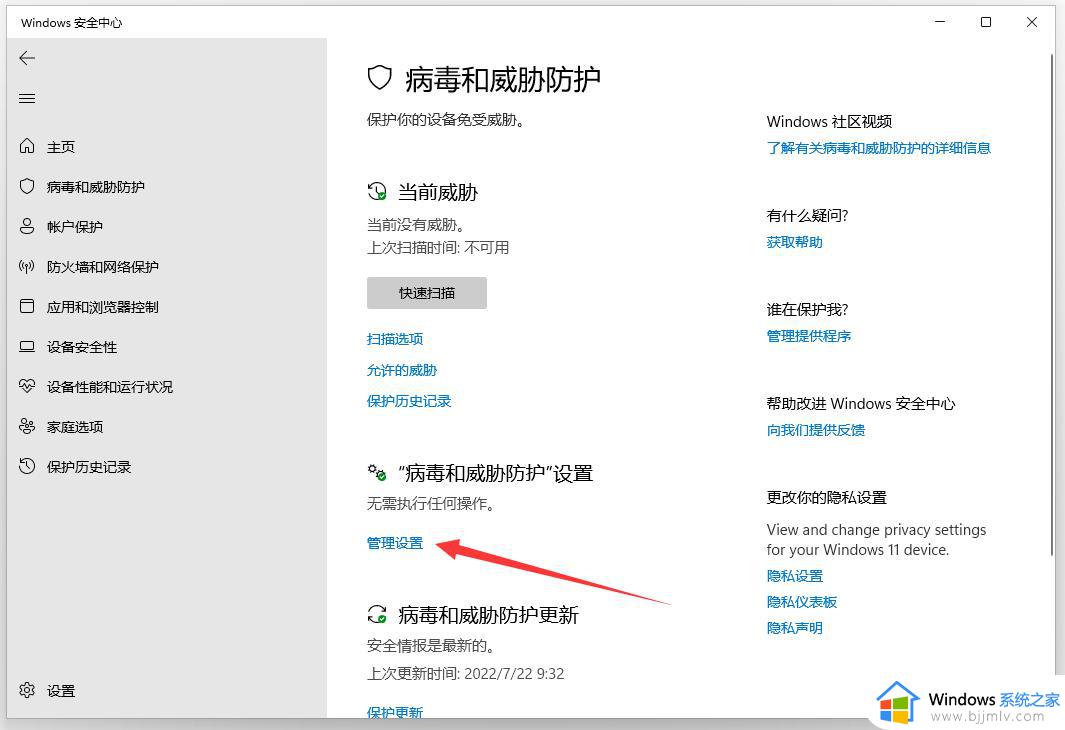
Task: Click the Windows 社区视频 heading
Action: point(829,122)
